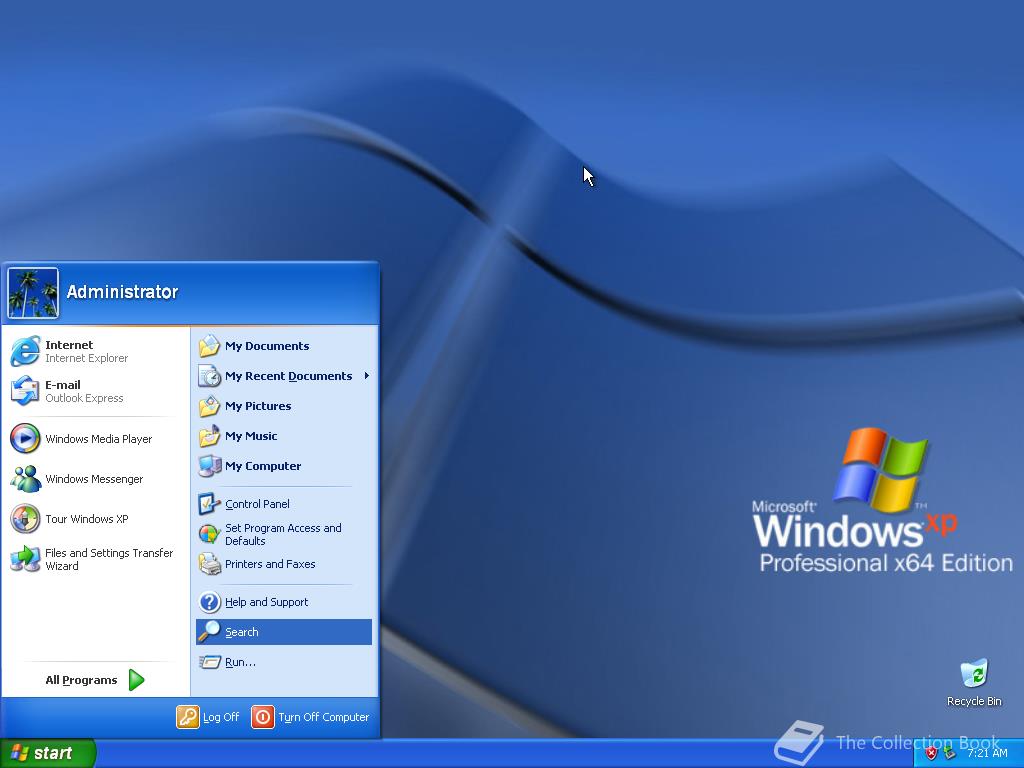Open the Security Center alert in system tray

[930, 753]
